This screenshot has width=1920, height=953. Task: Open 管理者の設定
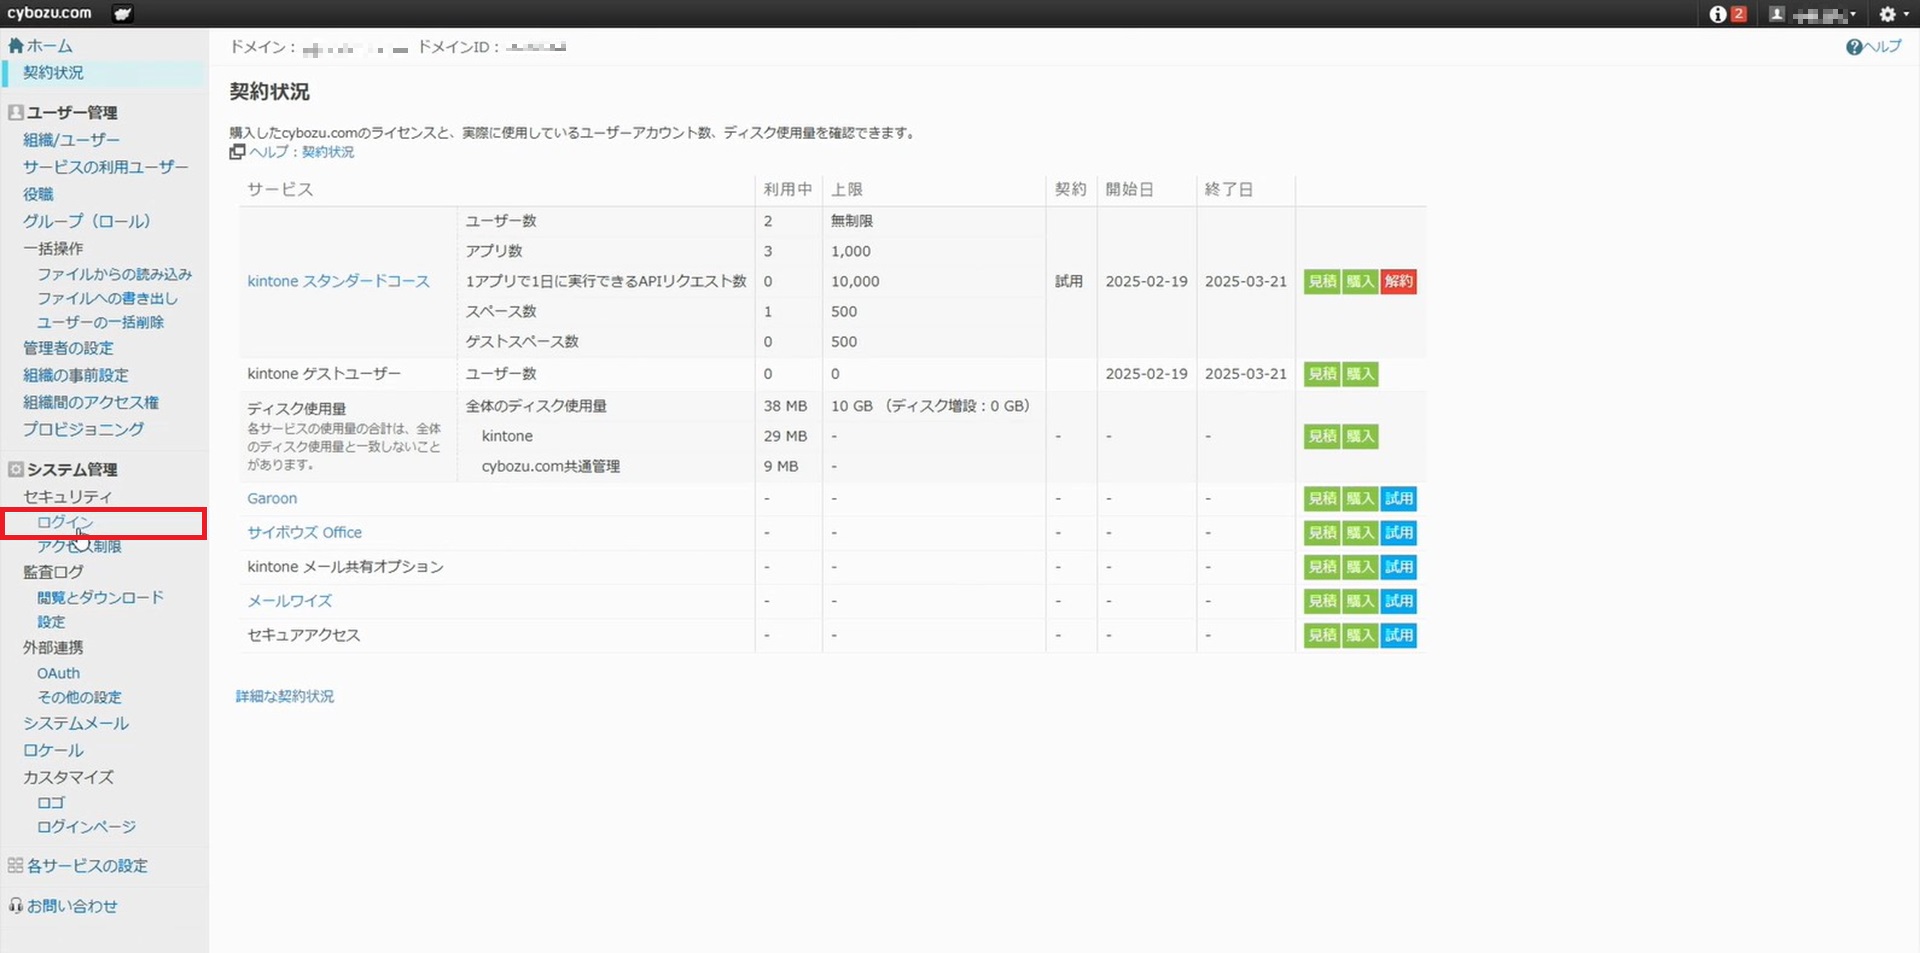[x=68, y=348]
